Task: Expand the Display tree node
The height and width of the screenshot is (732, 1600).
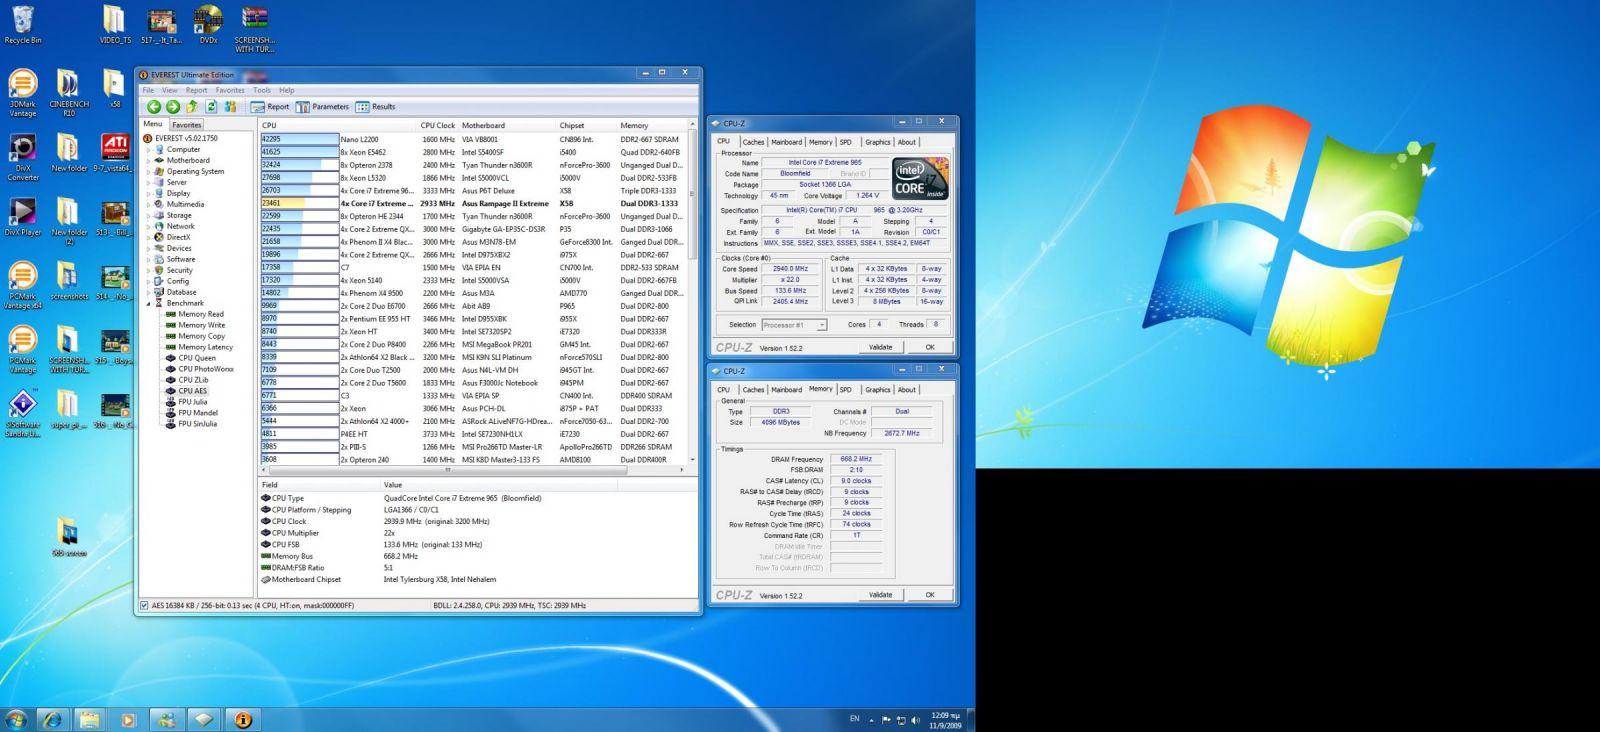Action: [148, 194]
